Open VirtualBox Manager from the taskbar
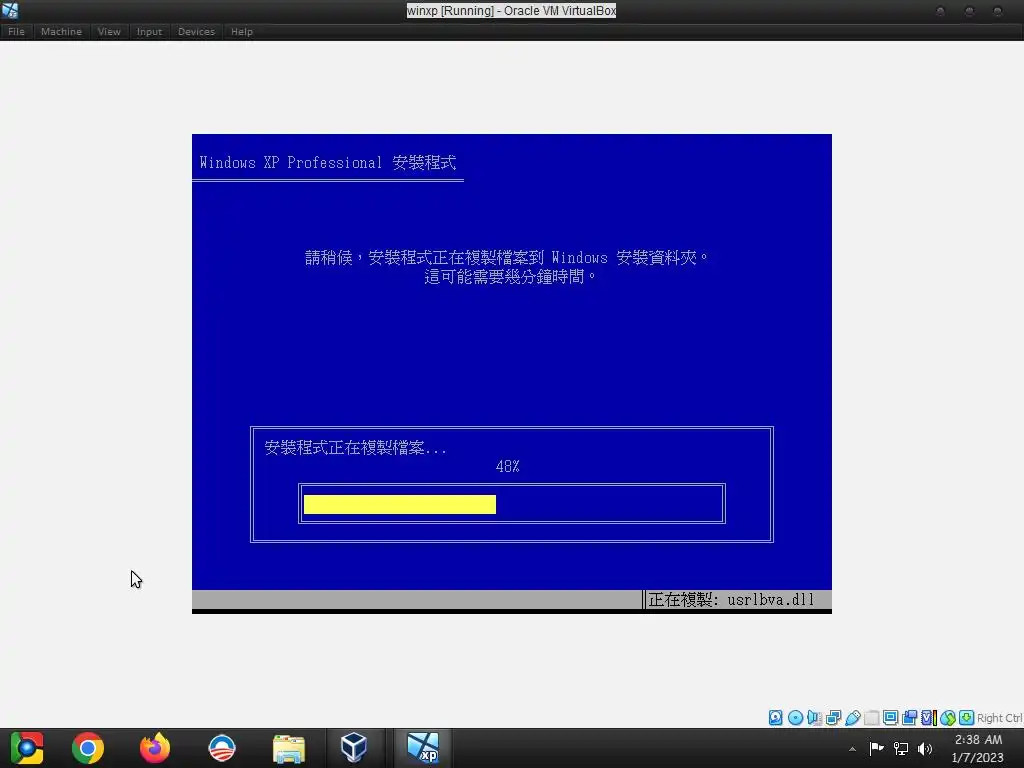 (x=354, y=748)
